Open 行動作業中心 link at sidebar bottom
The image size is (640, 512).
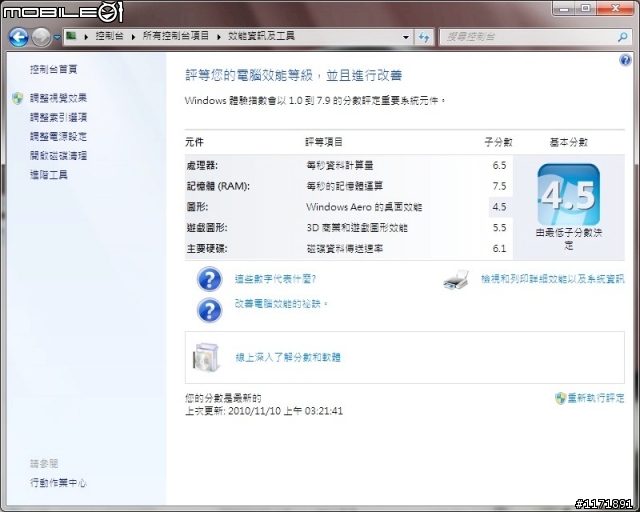tap(58, 483)
